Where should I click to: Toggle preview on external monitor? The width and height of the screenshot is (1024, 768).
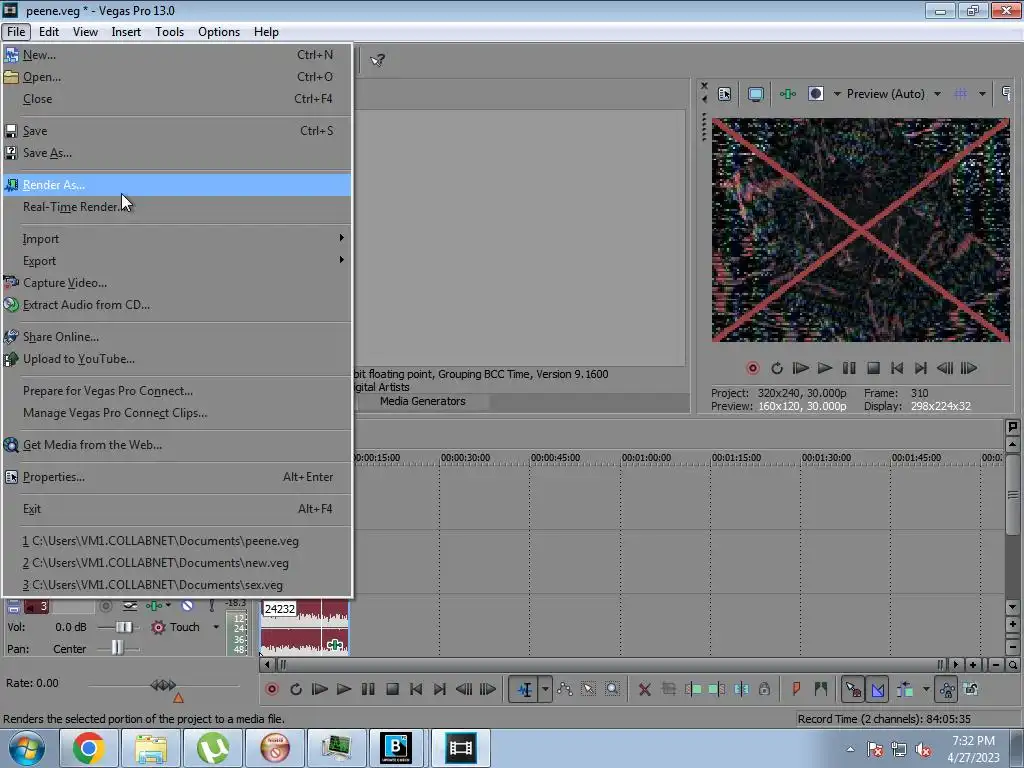tap(756, 94)
